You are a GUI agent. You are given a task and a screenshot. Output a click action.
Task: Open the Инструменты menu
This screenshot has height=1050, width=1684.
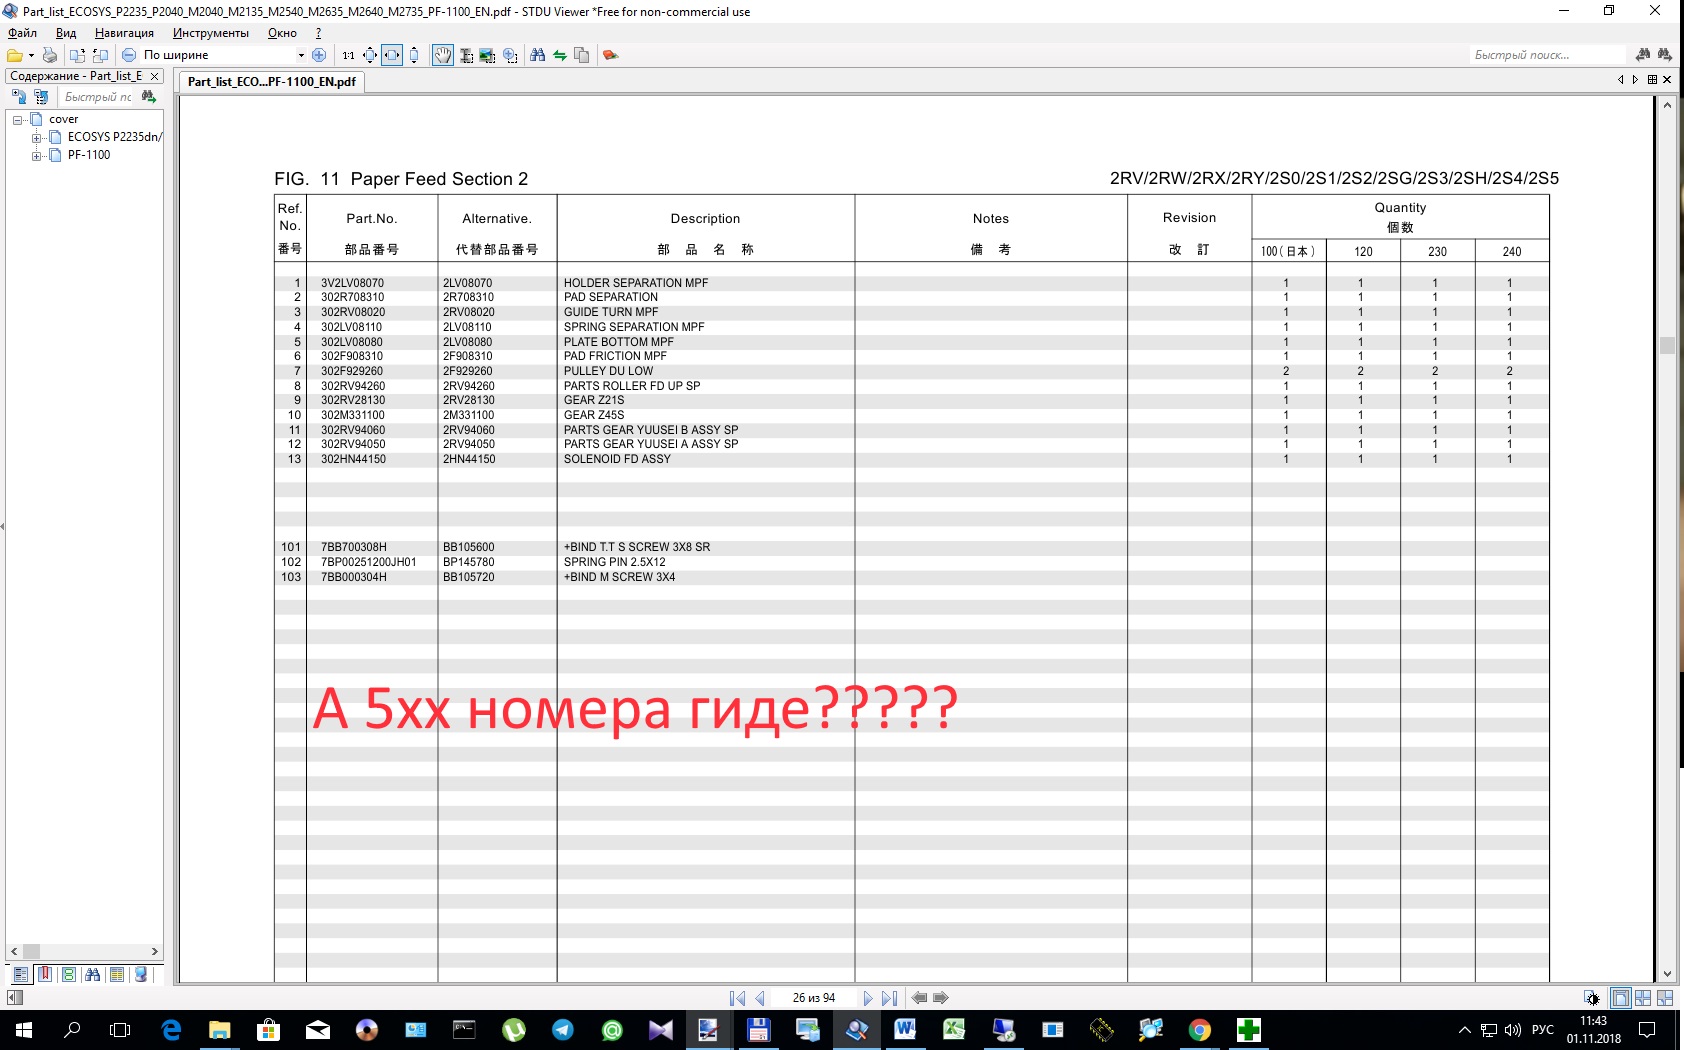210,33
